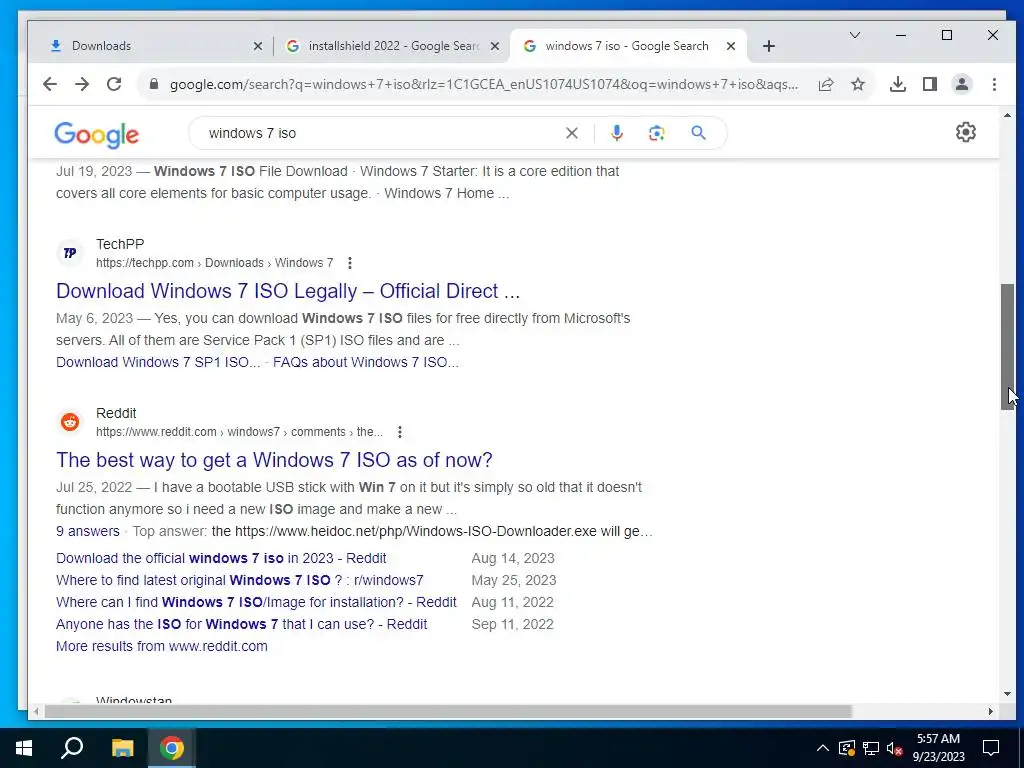Click the Chrome taskbar icon
The height and width of the screenshot is (768, 1024).
172,748
